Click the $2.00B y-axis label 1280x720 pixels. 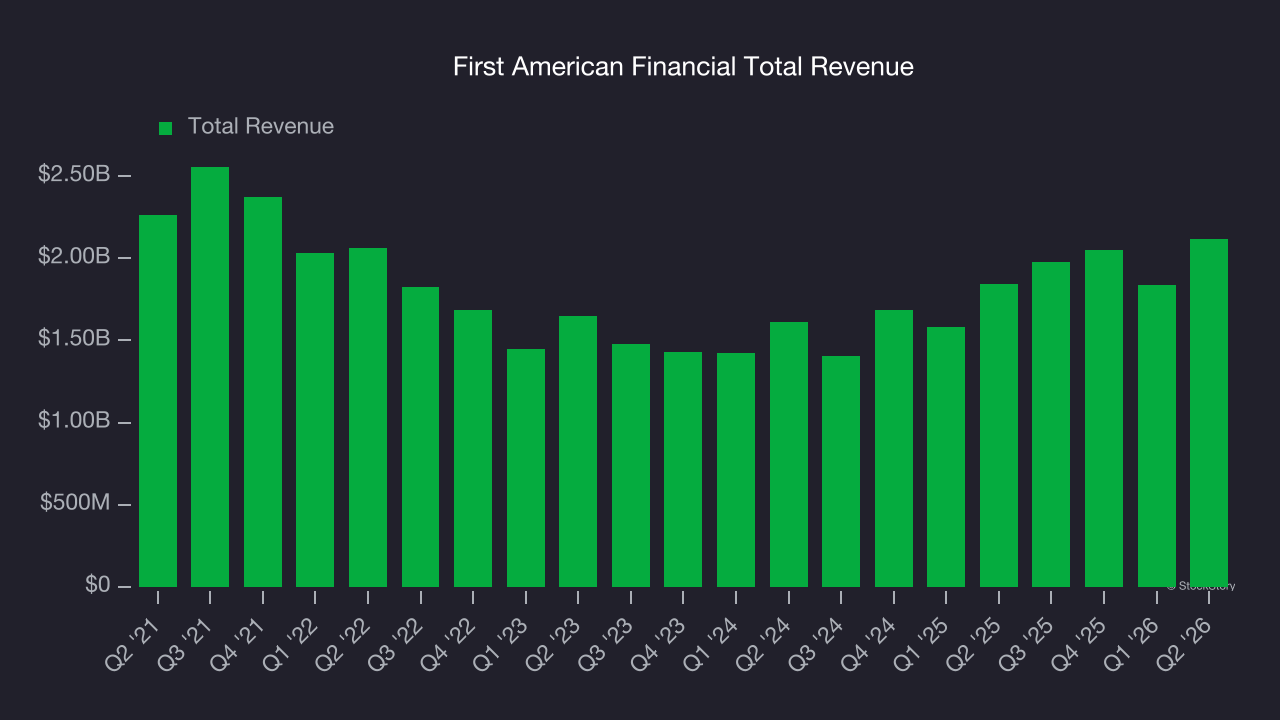pyautogui.click(x=74, y=257)
